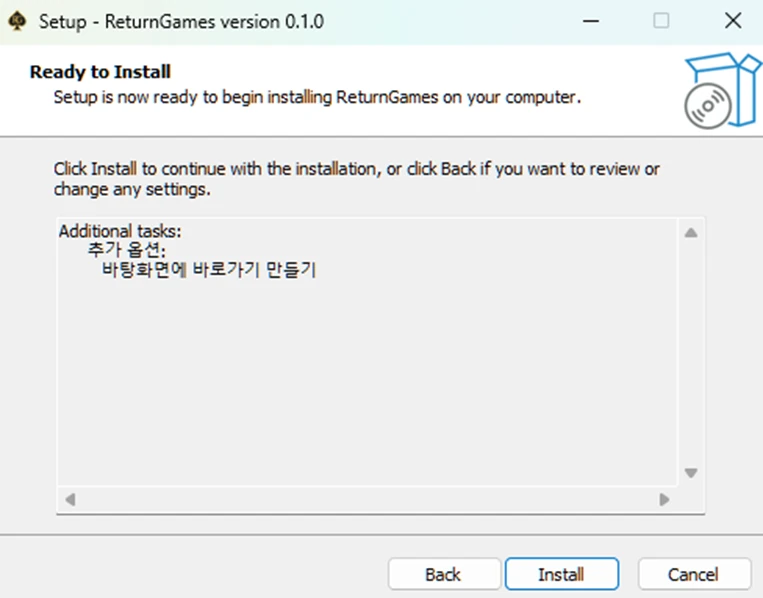Viewport: 763px width, 598px height.
Task: Click the 'Click Install to continue' instruction text
Action: [x=357, y=179]
